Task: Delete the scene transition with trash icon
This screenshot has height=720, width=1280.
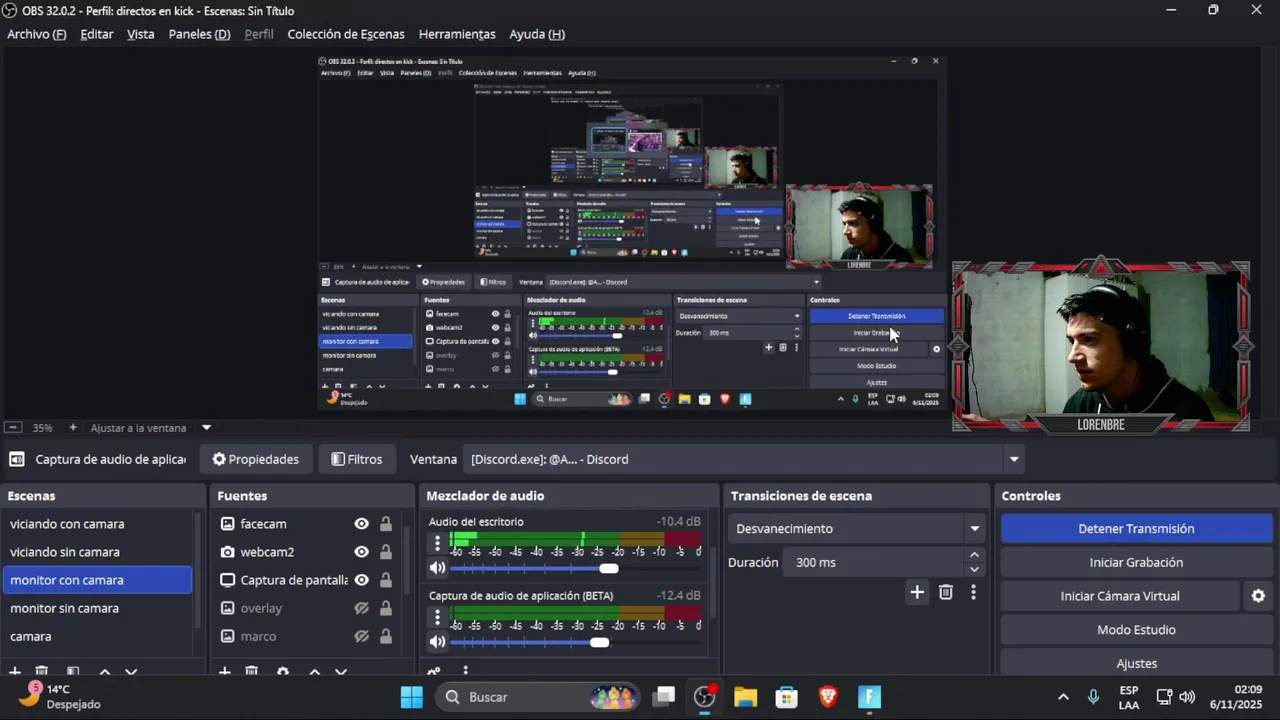Action: pyautogui.click(x=946, y=592)
